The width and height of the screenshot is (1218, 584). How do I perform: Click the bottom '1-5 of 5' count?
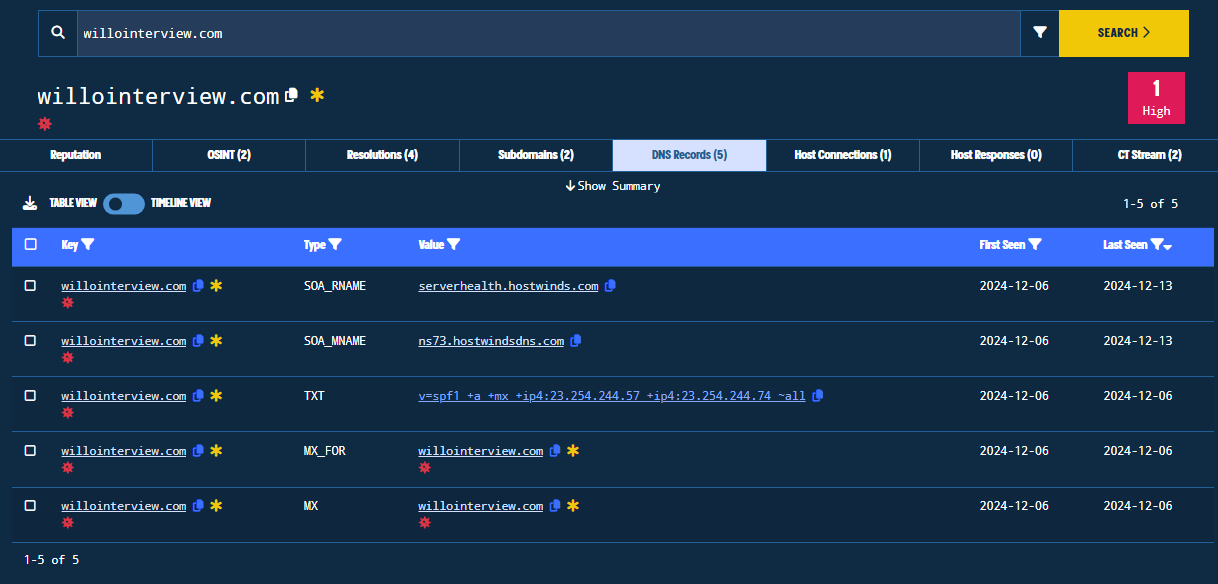point(51,560)
